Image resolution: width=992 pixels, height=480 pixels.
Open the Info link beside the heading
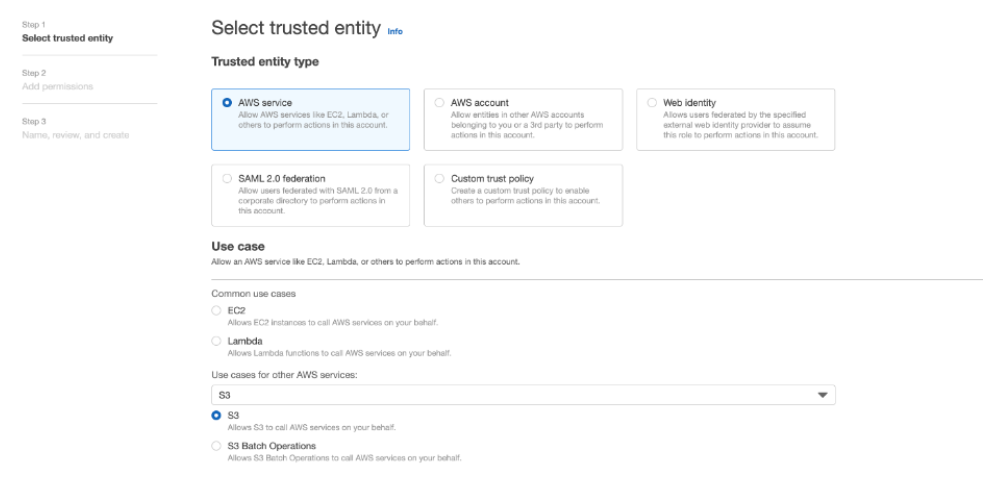pos(394,32)
